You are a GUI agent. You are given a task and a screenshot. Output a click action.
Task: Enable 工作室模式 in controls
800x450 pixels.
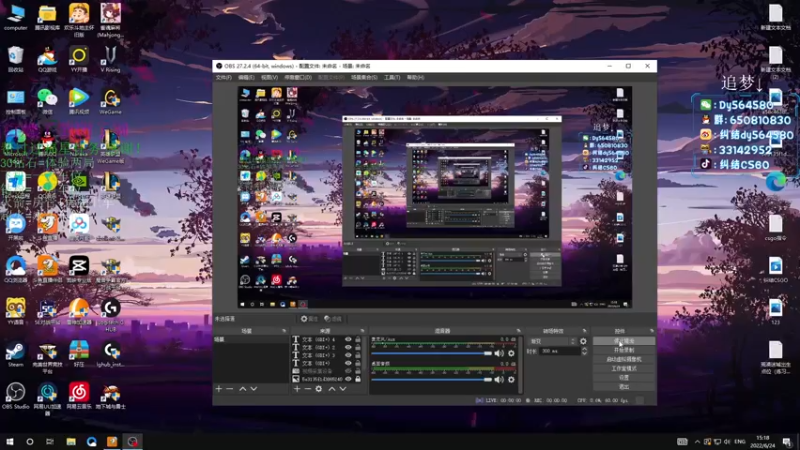coord(623,368)
